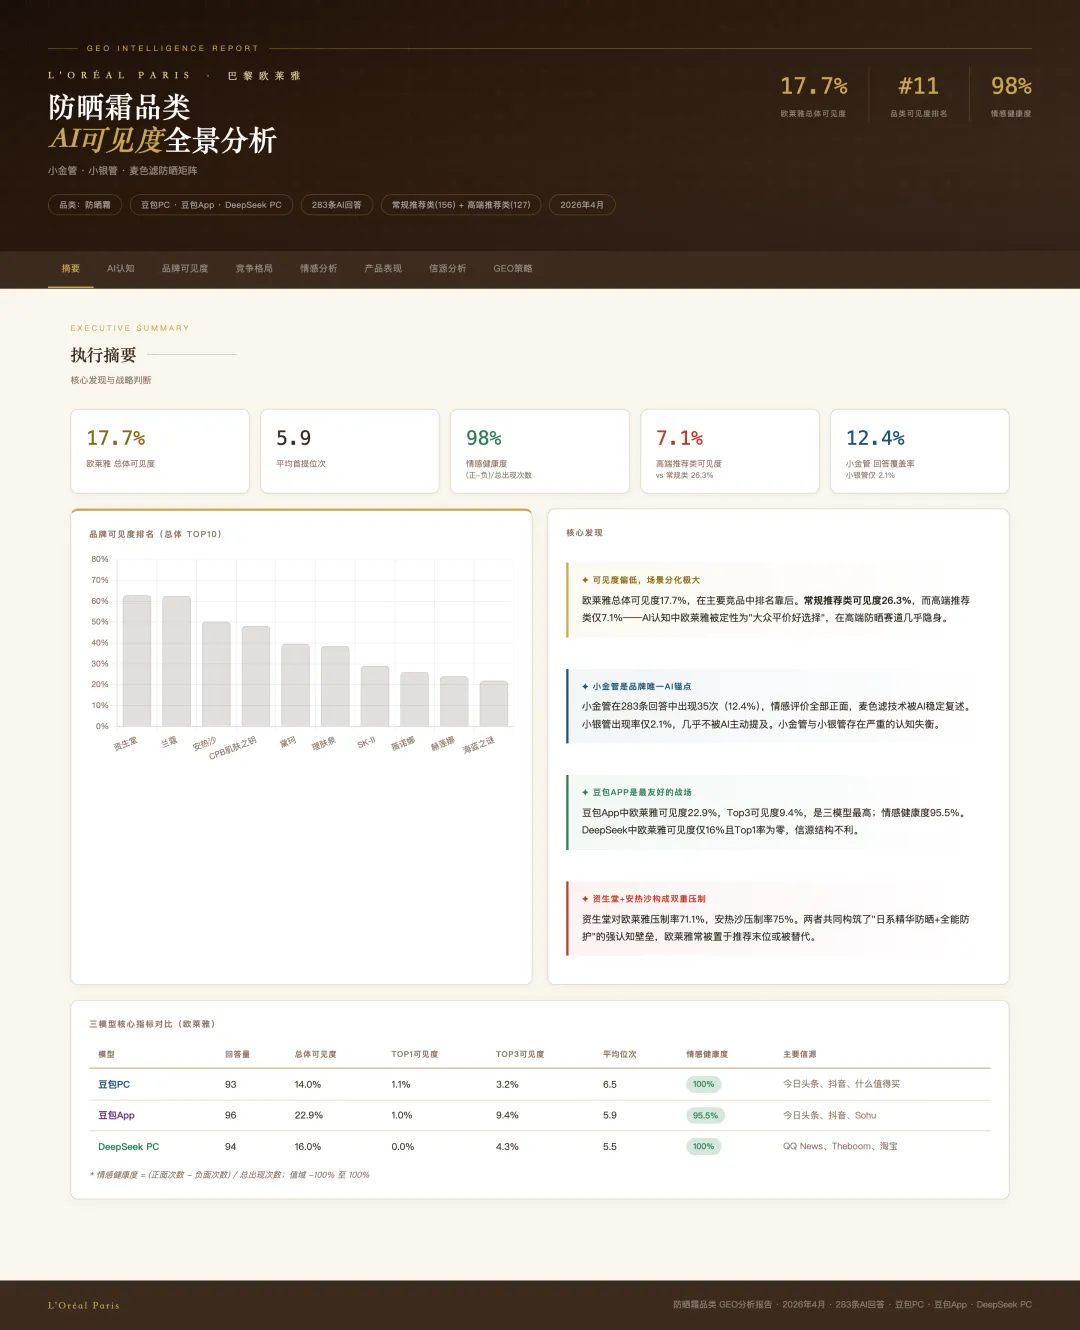
Task: Click the 平均位次 column header
Action: 620,1054
